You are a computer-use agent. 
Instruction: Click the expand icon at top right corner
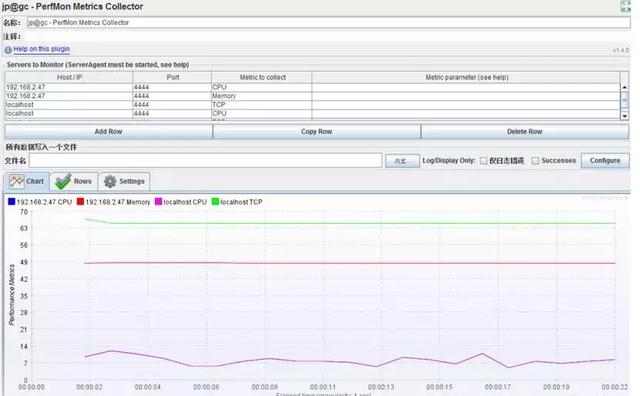click(625, 6)
